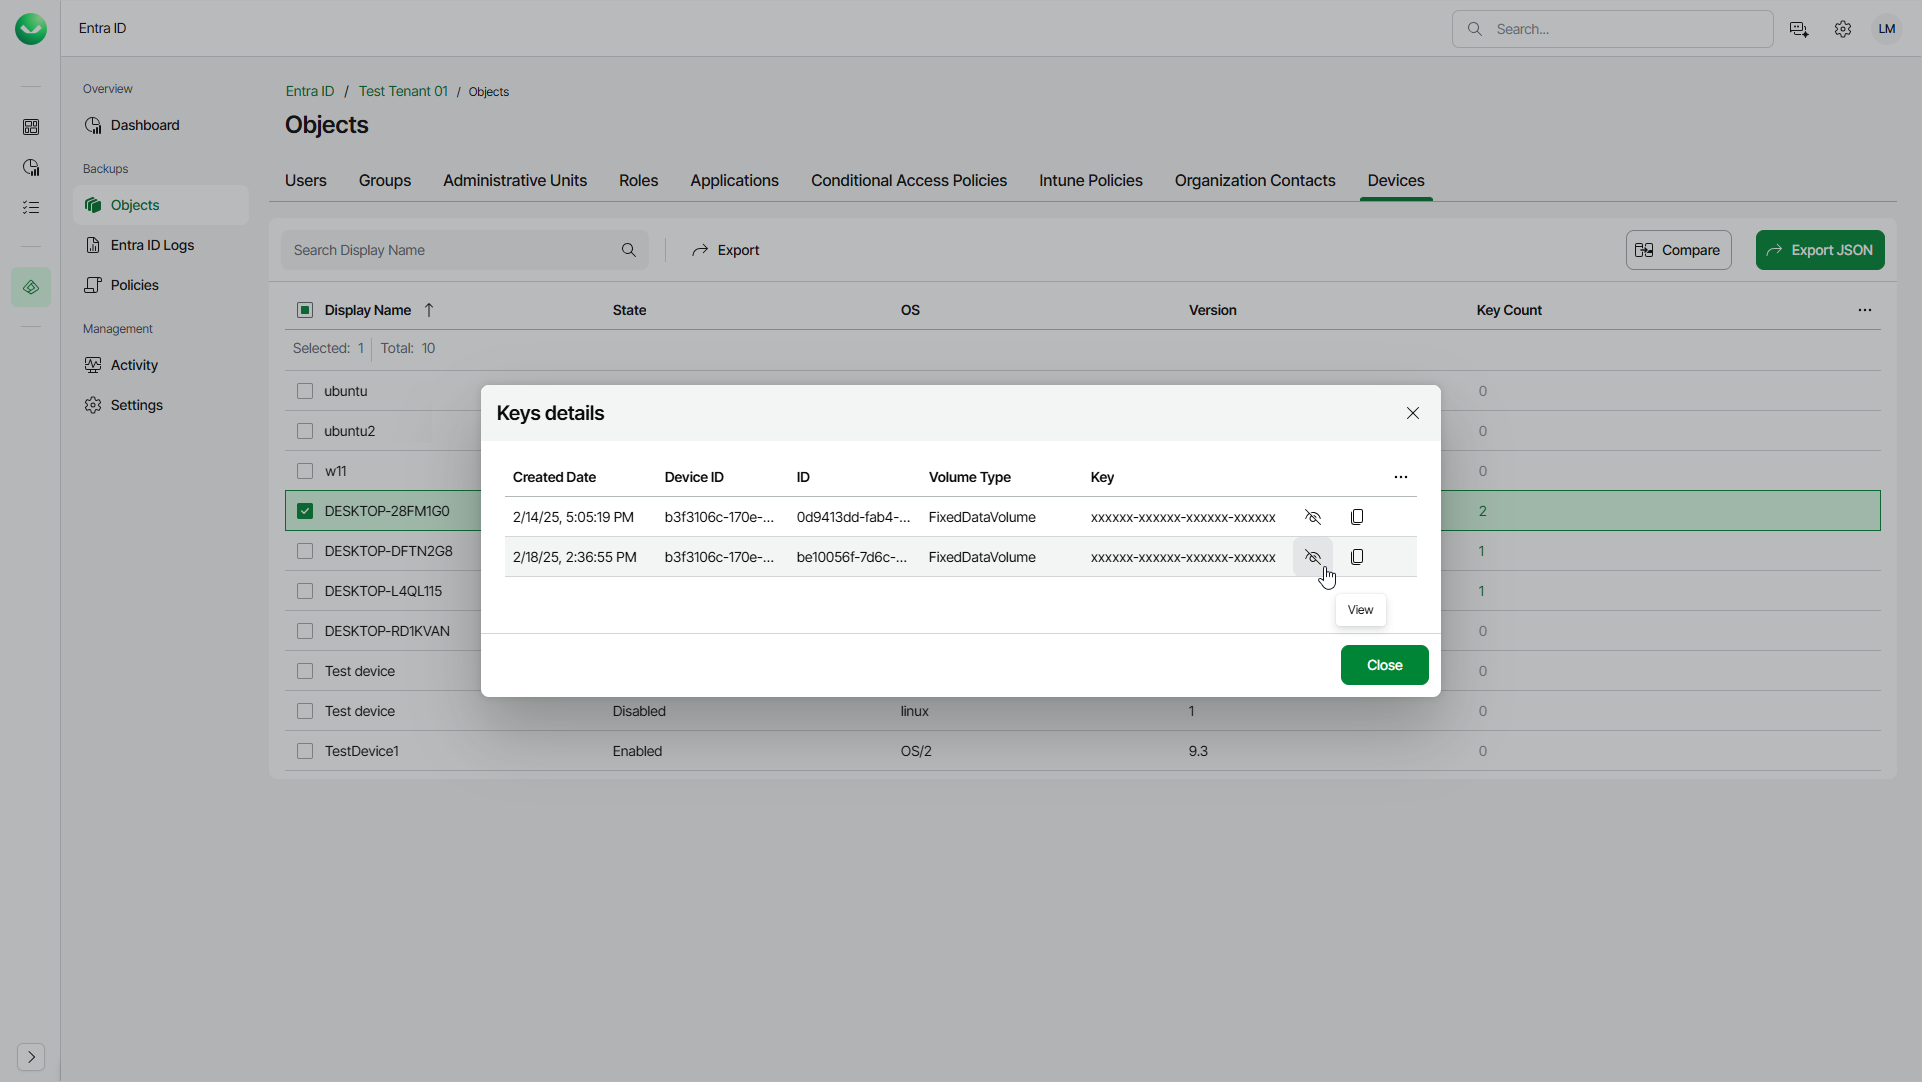The image size is (1922, 1082).
Task: Open settings gear in top bar
Action: point(1842,29)
